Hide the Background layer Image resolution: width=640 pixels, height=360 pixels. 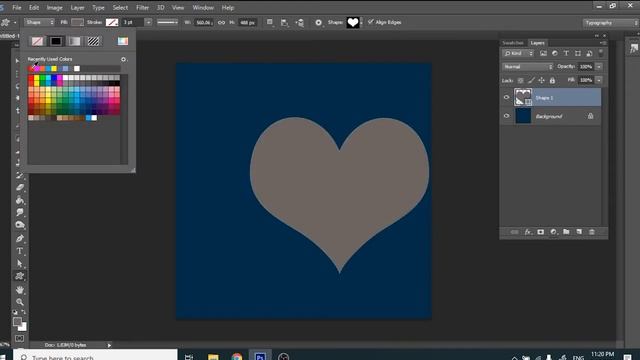tap(507, 116)
